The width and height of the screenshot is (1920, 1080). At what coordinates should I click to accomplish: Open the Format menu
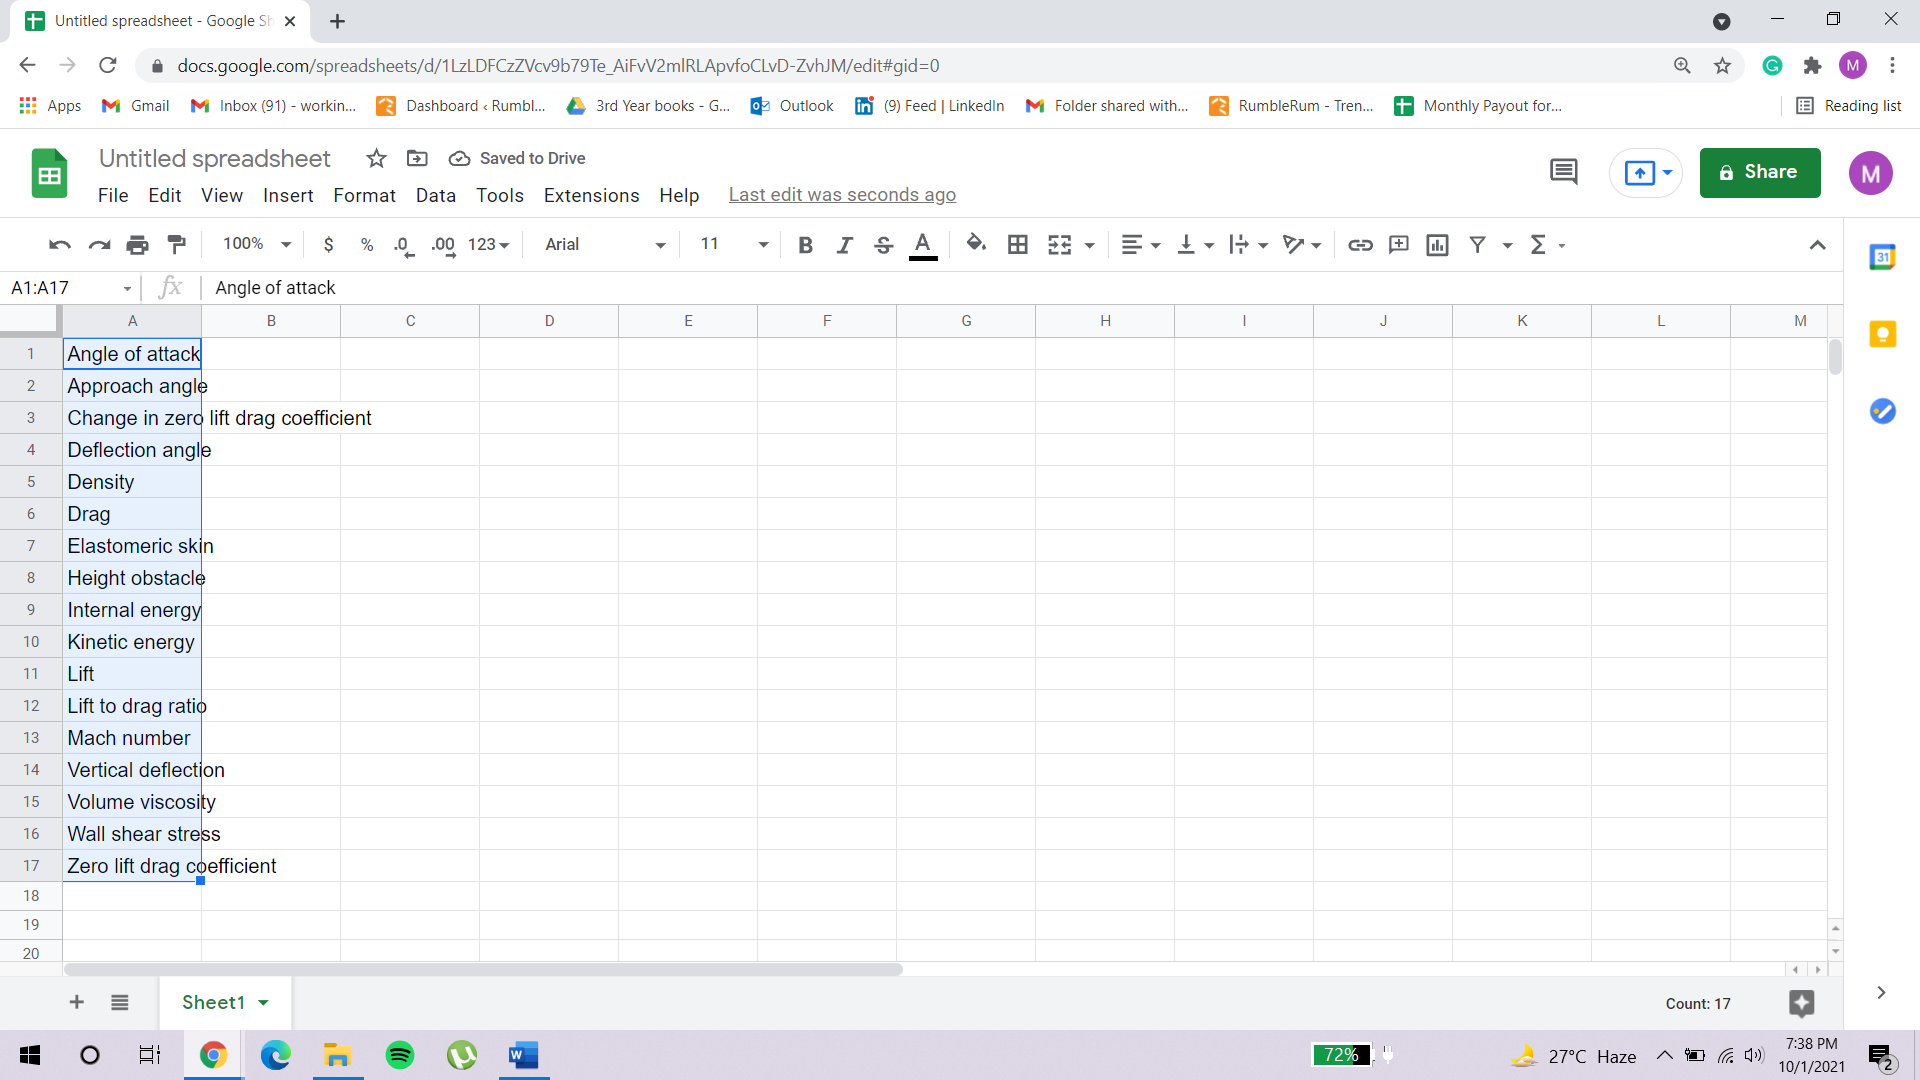tap(364, 196)
